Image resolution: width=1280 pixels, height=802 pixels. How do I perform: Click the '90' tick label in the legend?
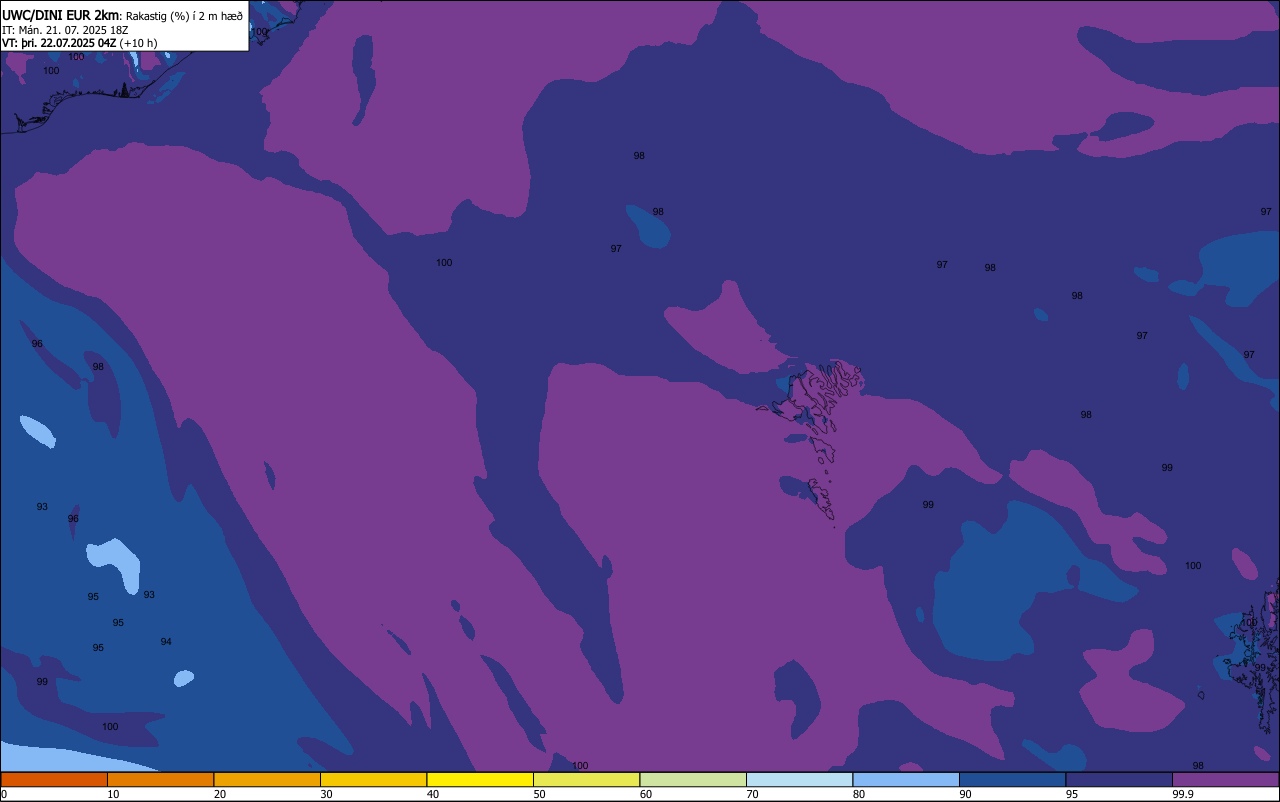point(965,794)
